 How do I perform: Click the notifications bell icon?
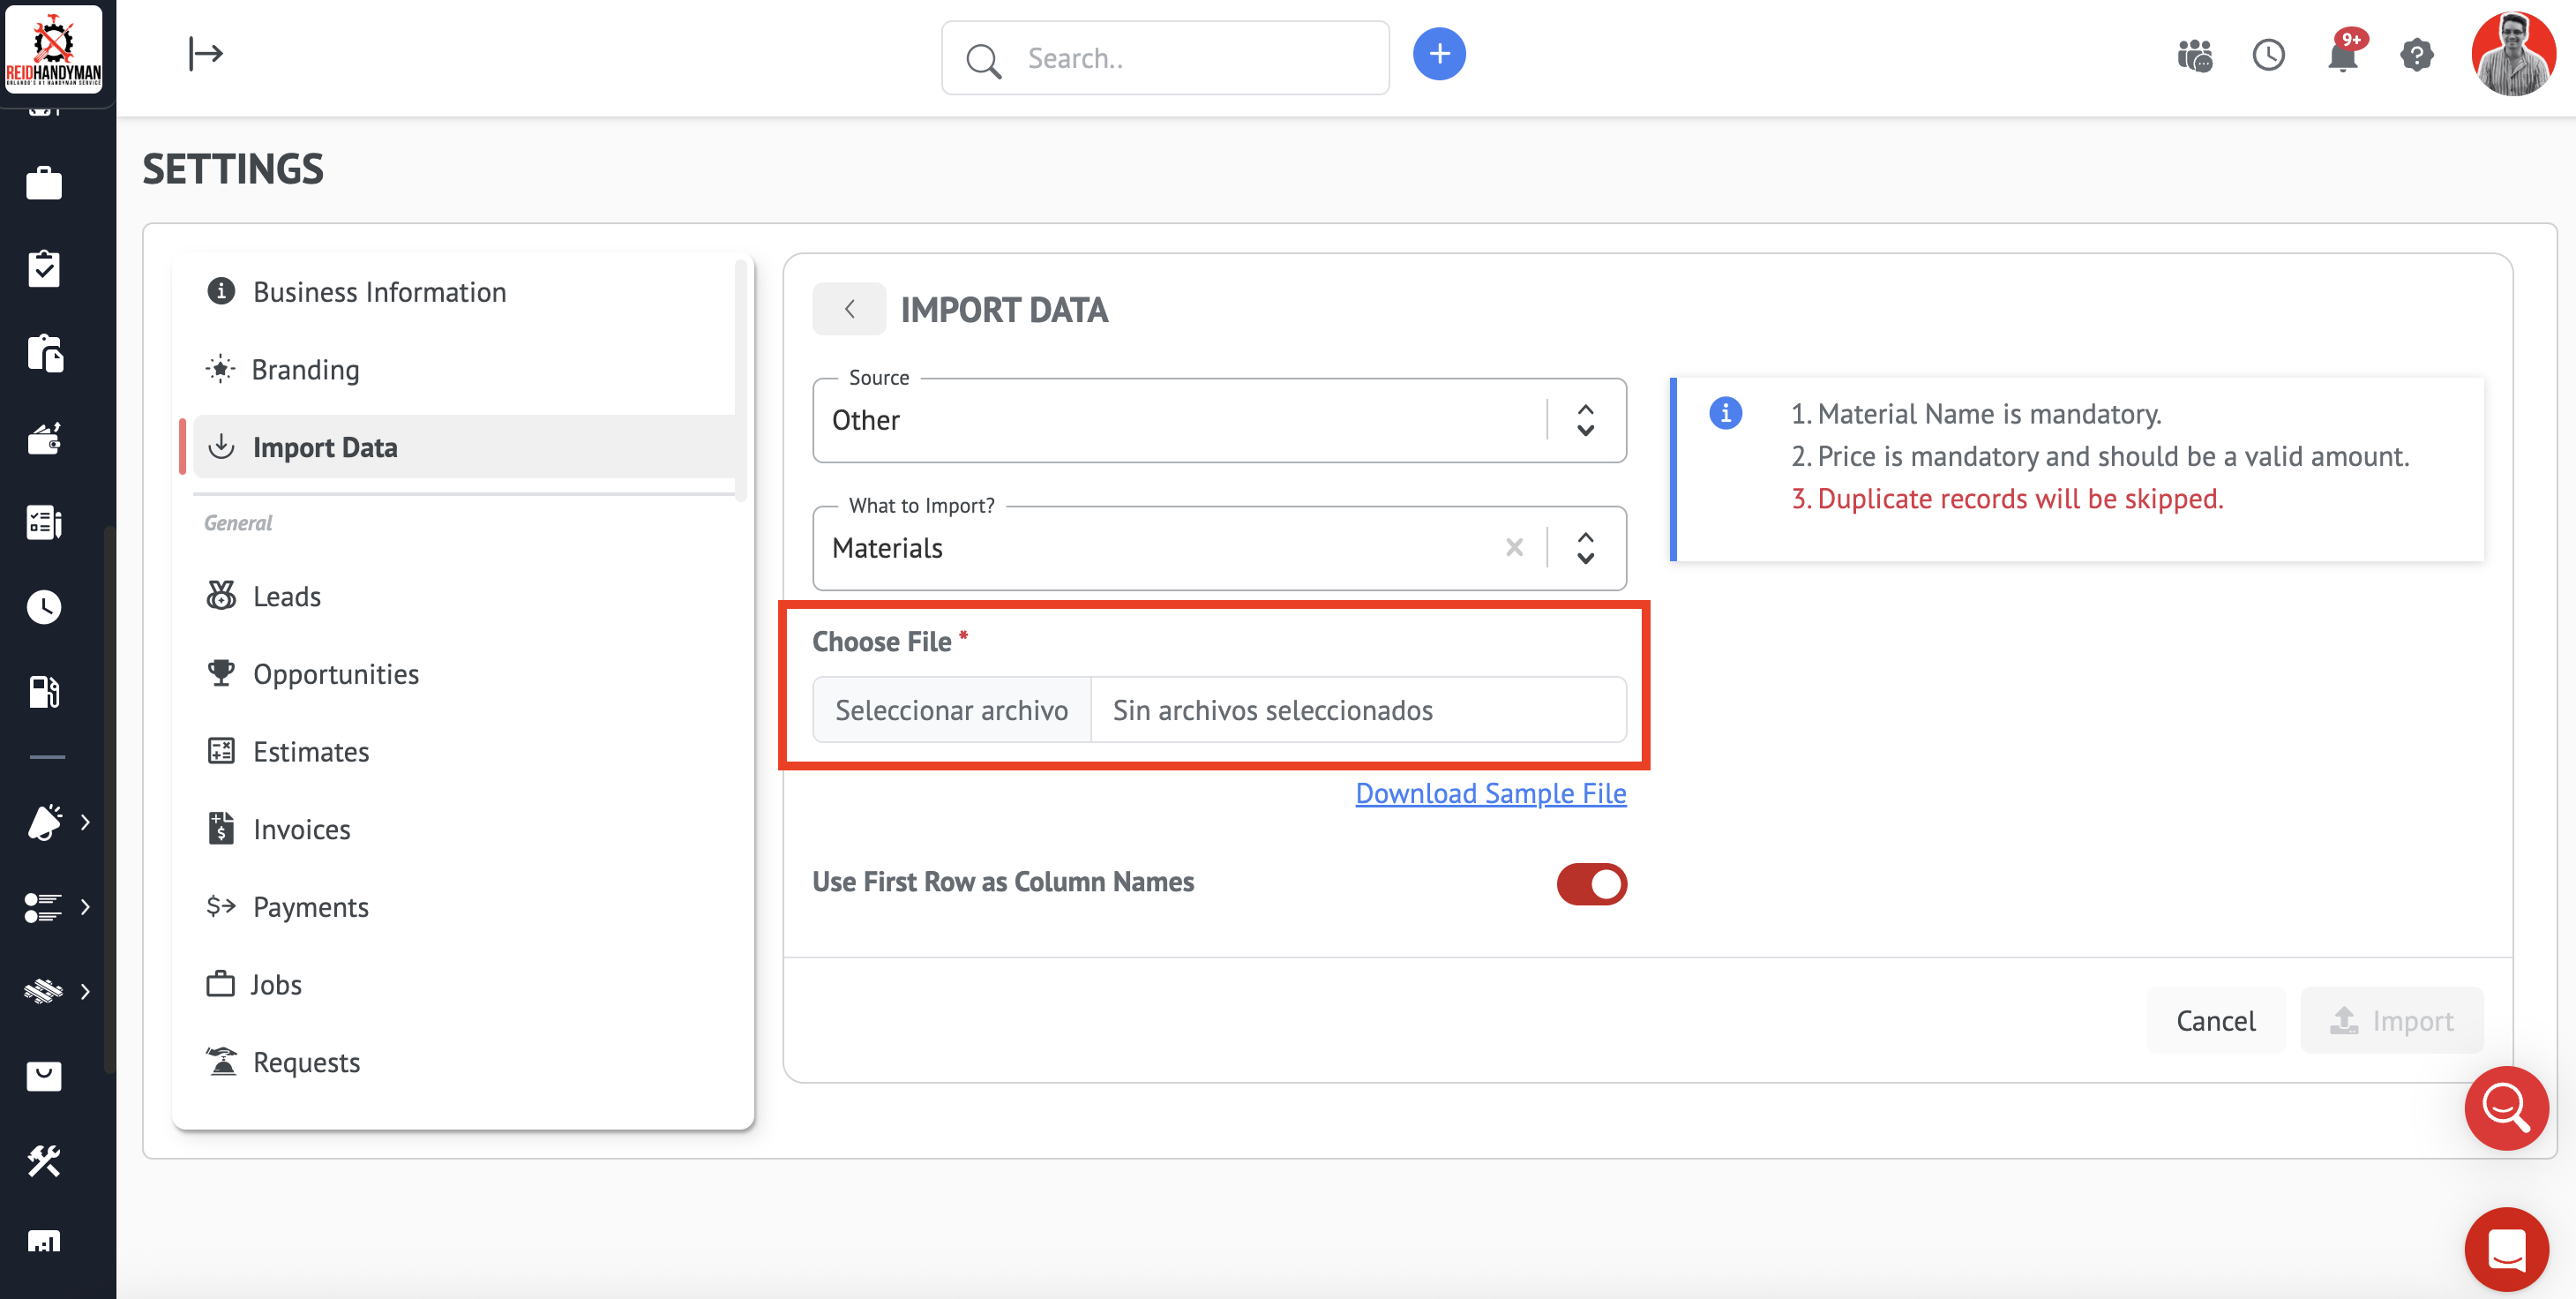click(x=2342, y=56)
